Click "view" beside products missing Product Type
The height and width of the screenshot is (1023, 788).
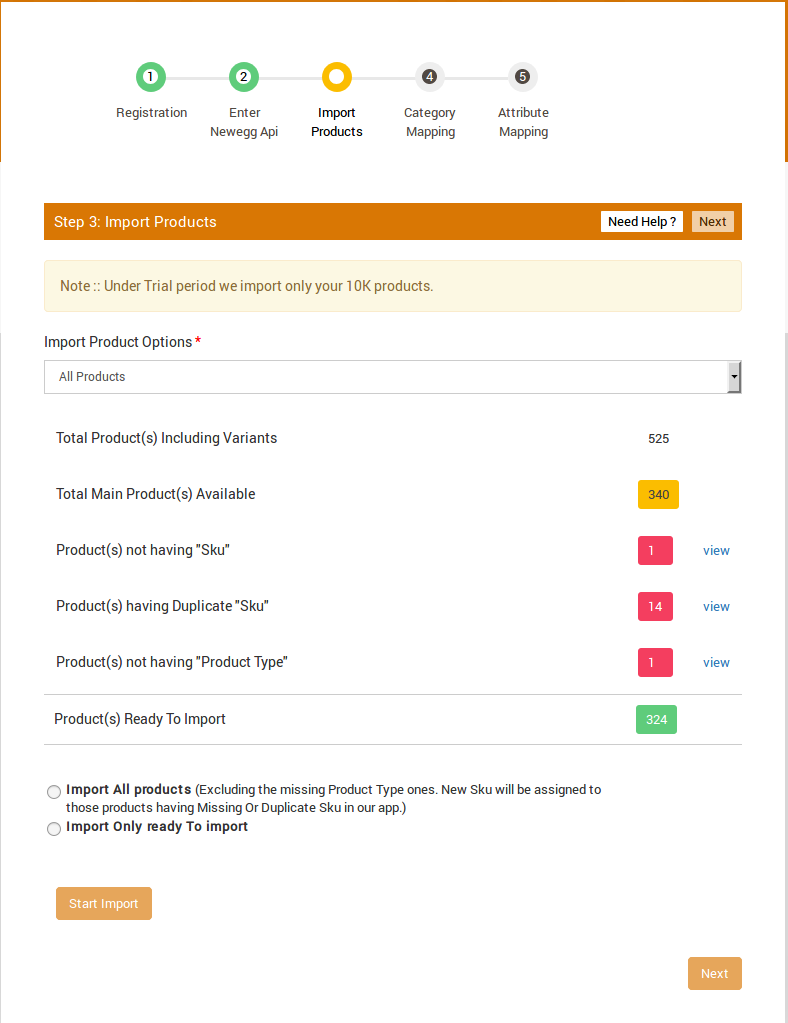[716, 662]
